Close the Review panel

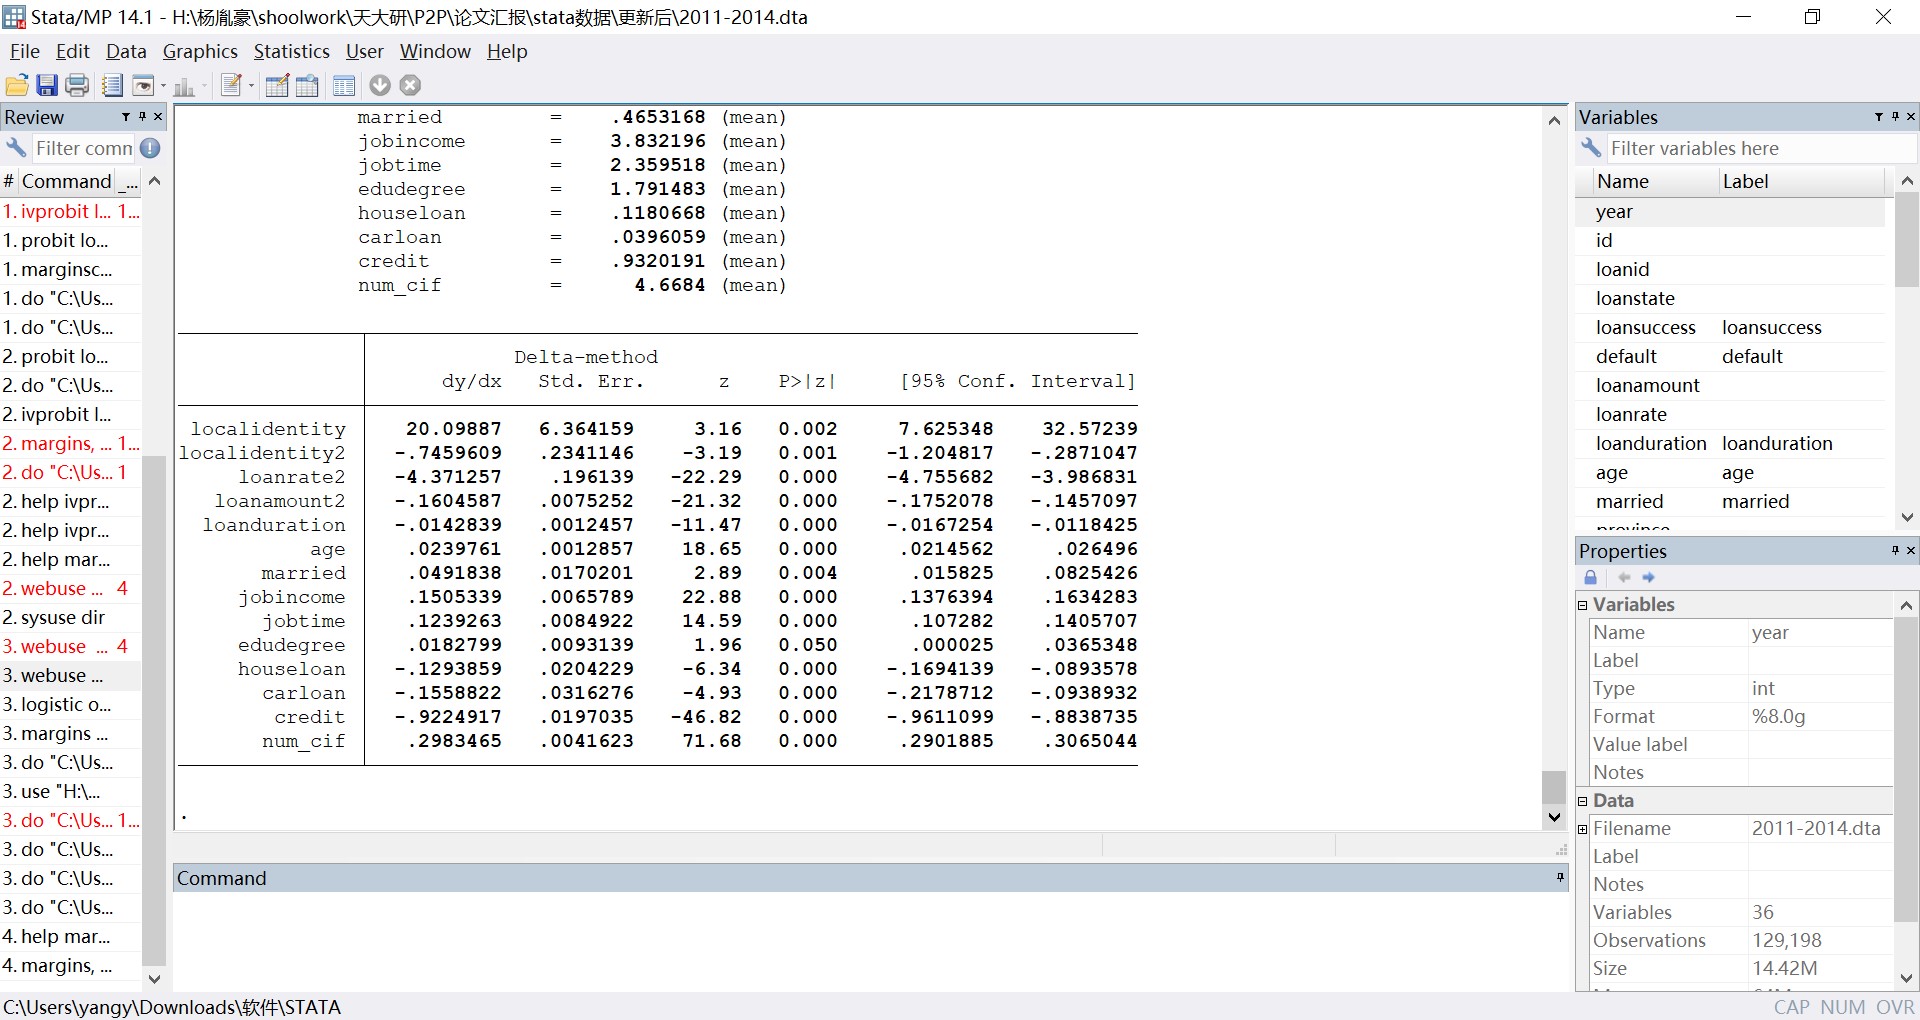(158, 117)
